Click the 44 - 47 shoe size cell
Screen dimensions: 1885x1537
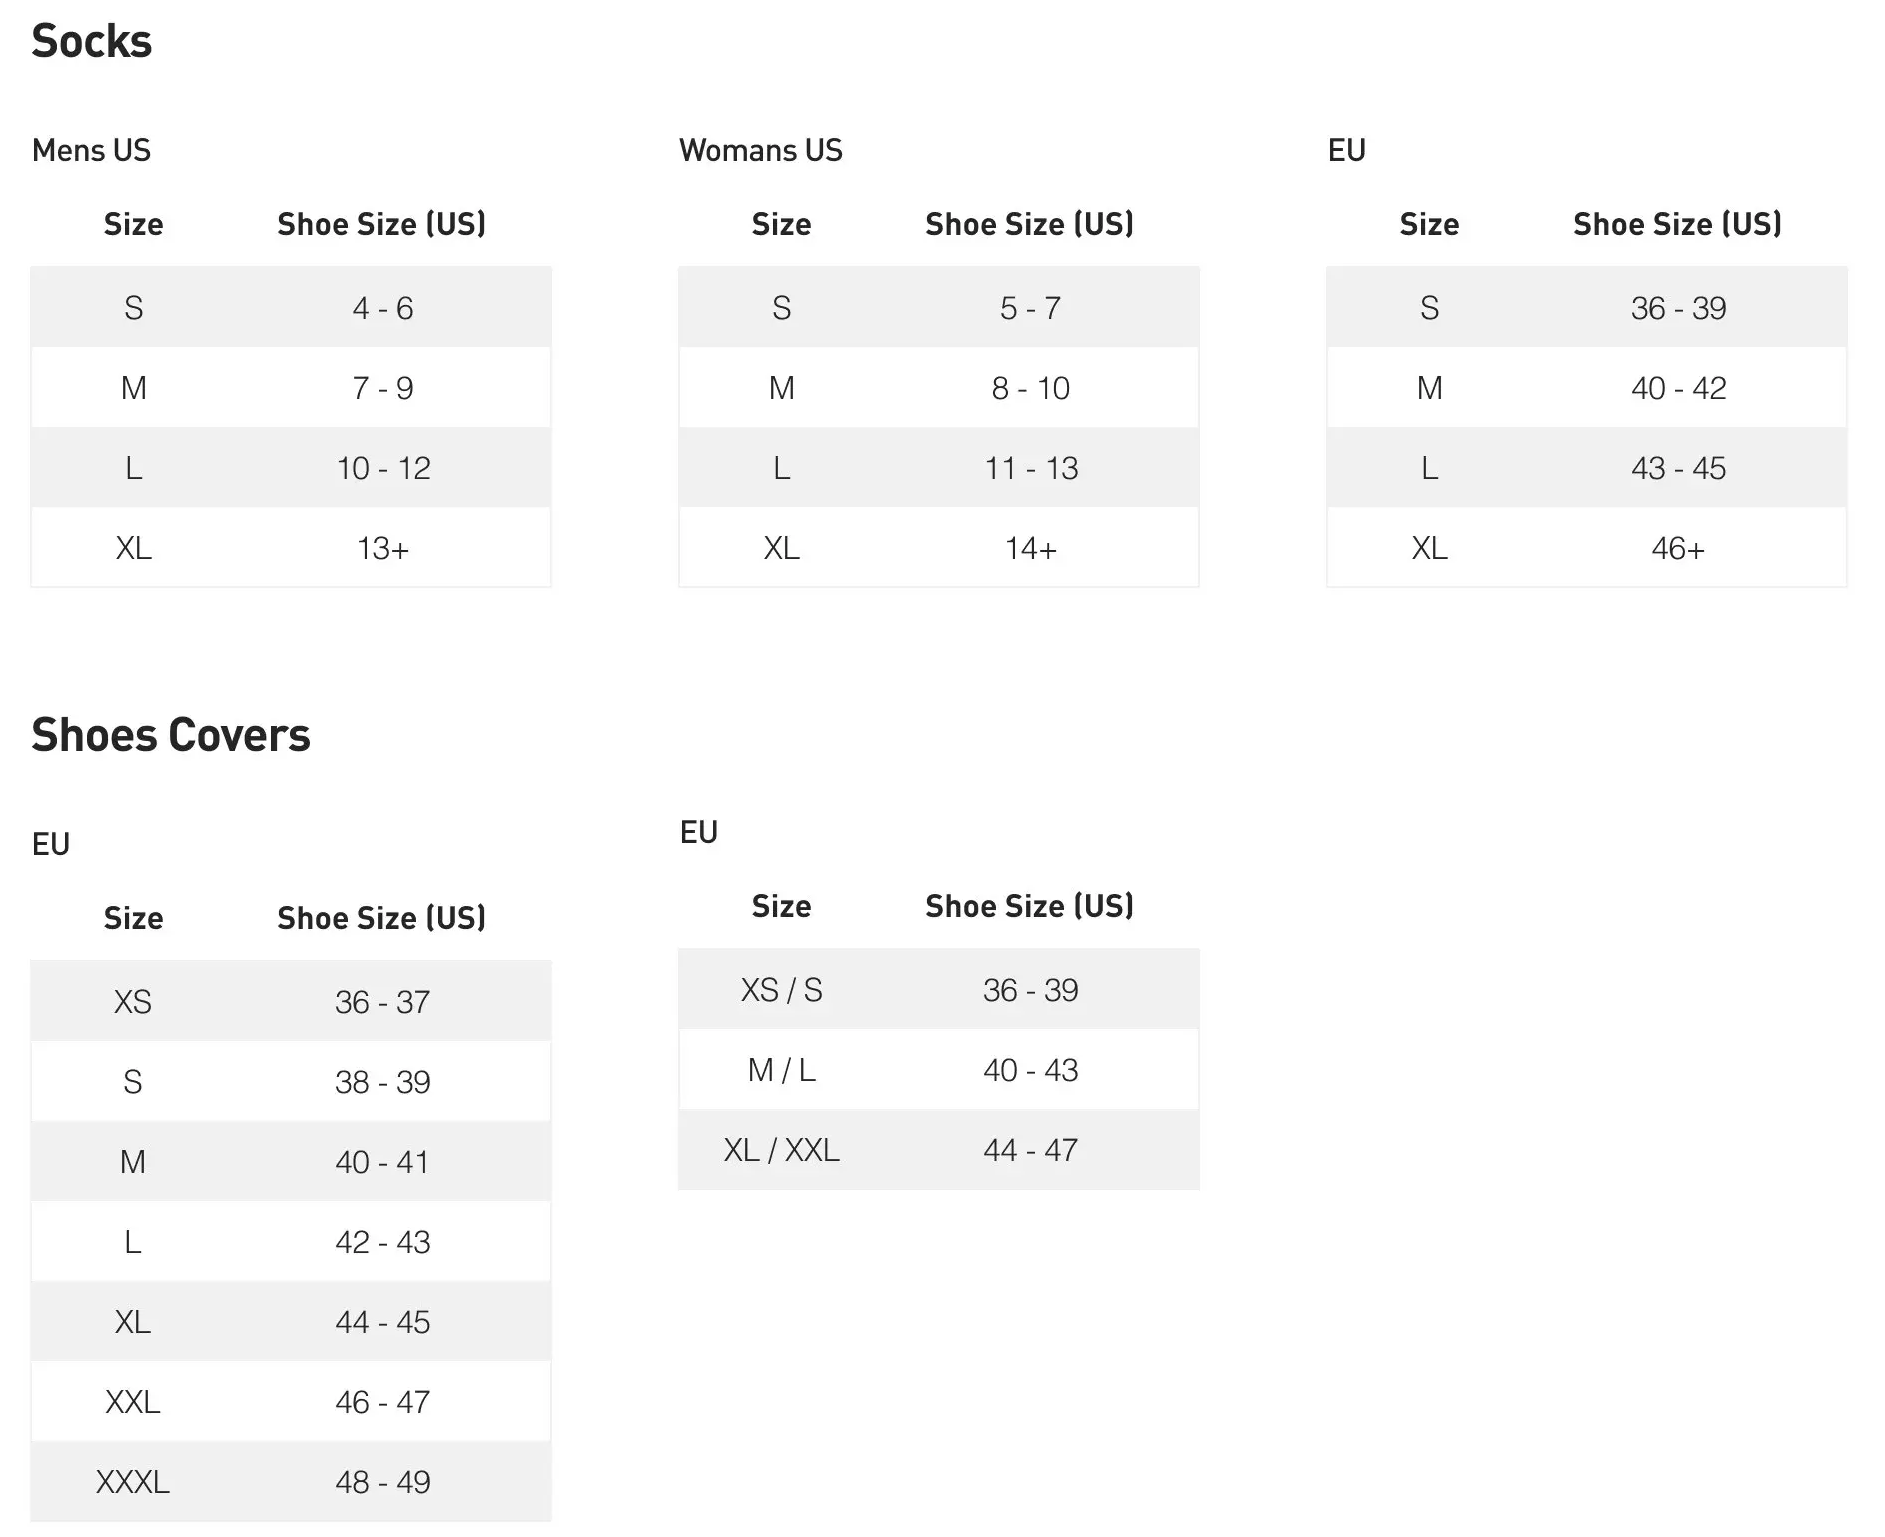pos(1031,1150)
